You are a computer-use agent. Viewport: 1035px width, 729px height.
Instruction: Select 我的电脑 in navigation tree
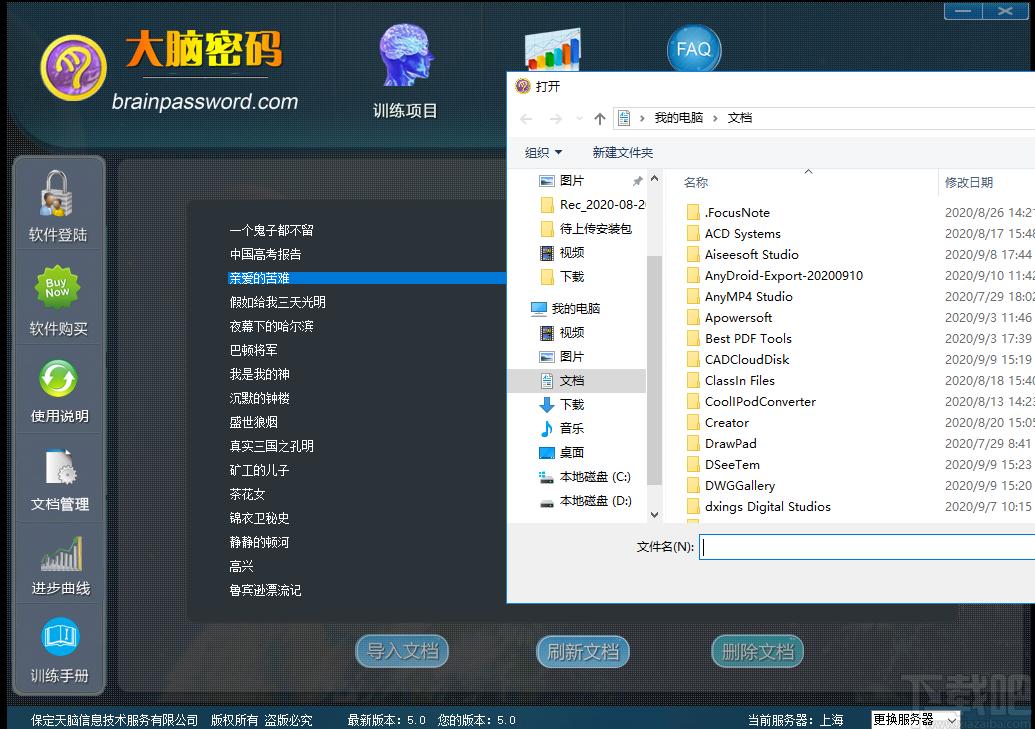[x=576, y=308]
